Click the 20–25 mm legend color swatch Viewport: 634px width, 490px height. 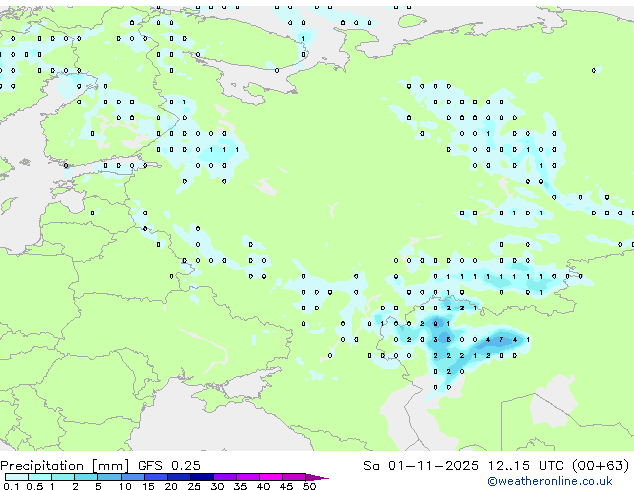click(179, 477)
